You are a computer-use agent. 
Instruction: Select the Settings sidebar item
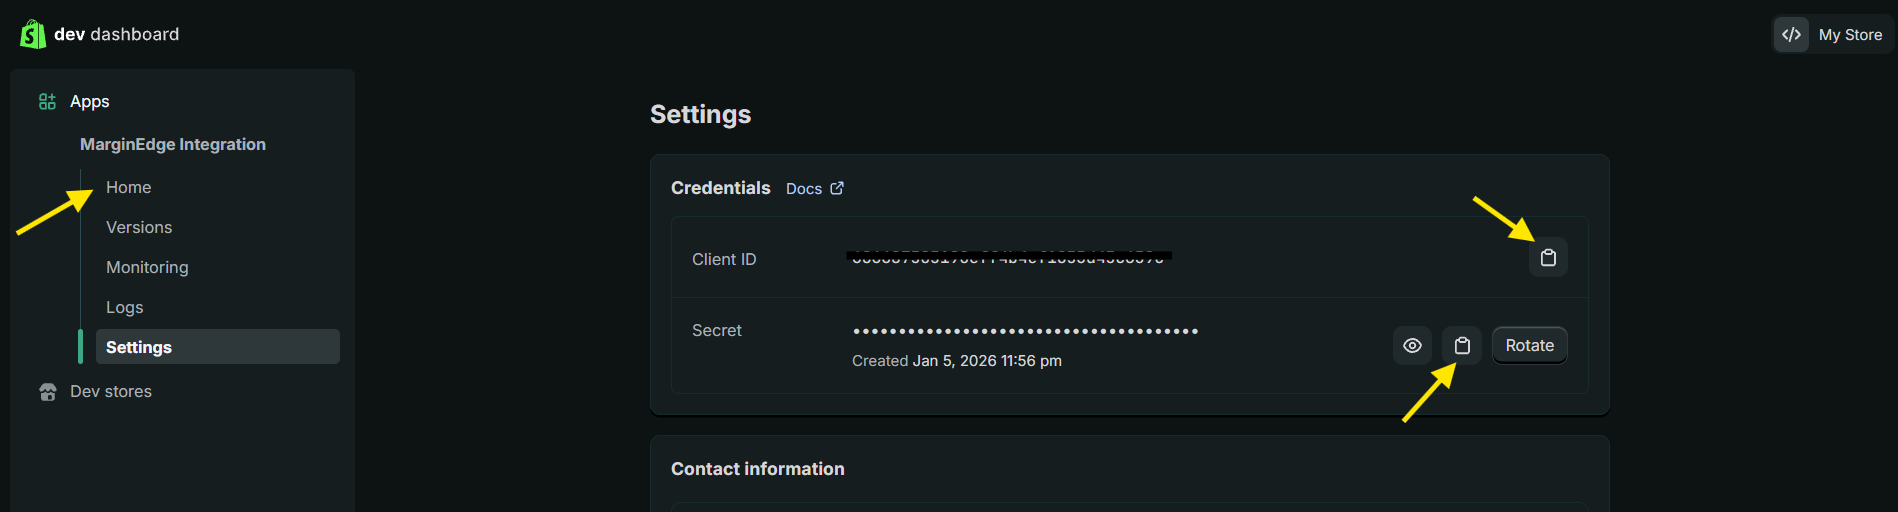139,347
